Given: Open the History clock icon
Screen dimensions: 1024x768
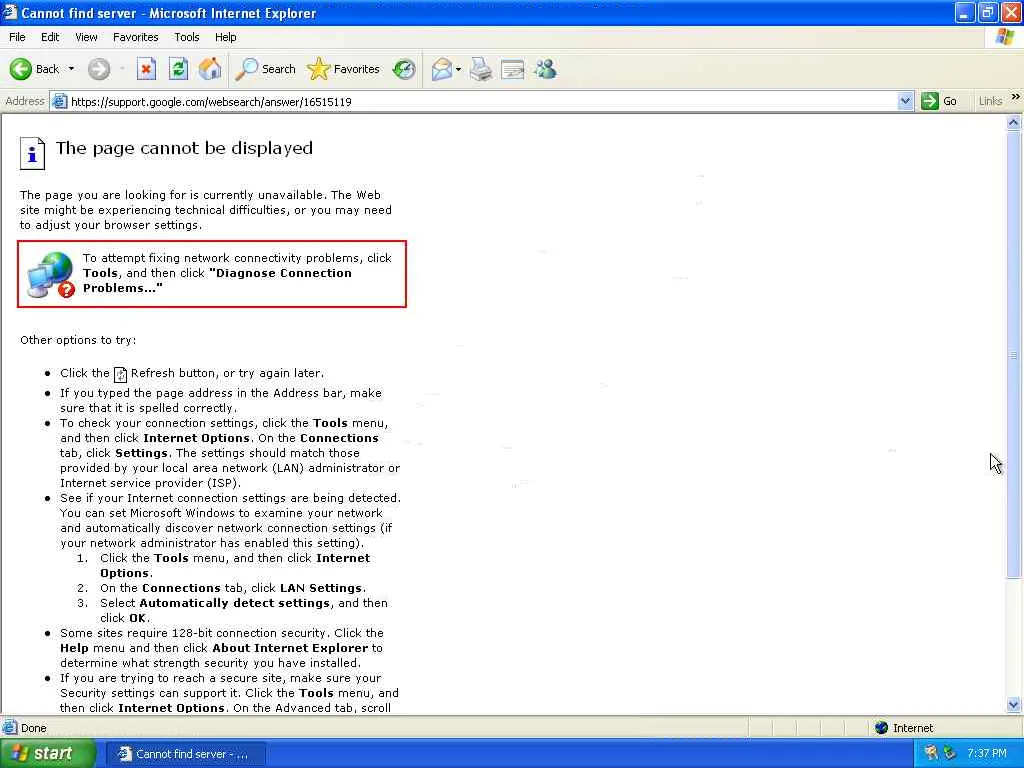Looking at the screenshot, I should (x=404, y=69).
